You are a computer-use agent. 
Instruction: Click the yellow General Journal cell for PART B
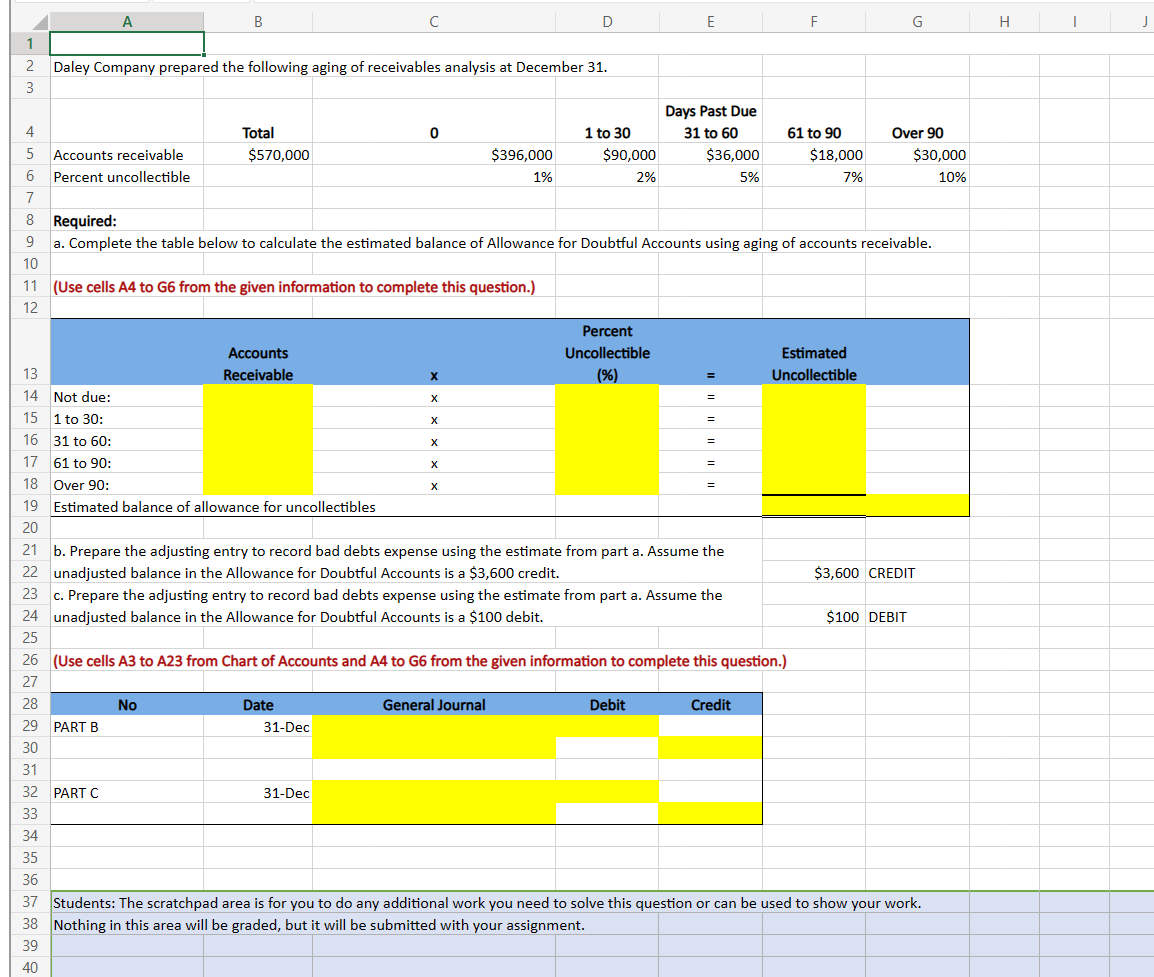pyautogui.click(x=434, y=726)
